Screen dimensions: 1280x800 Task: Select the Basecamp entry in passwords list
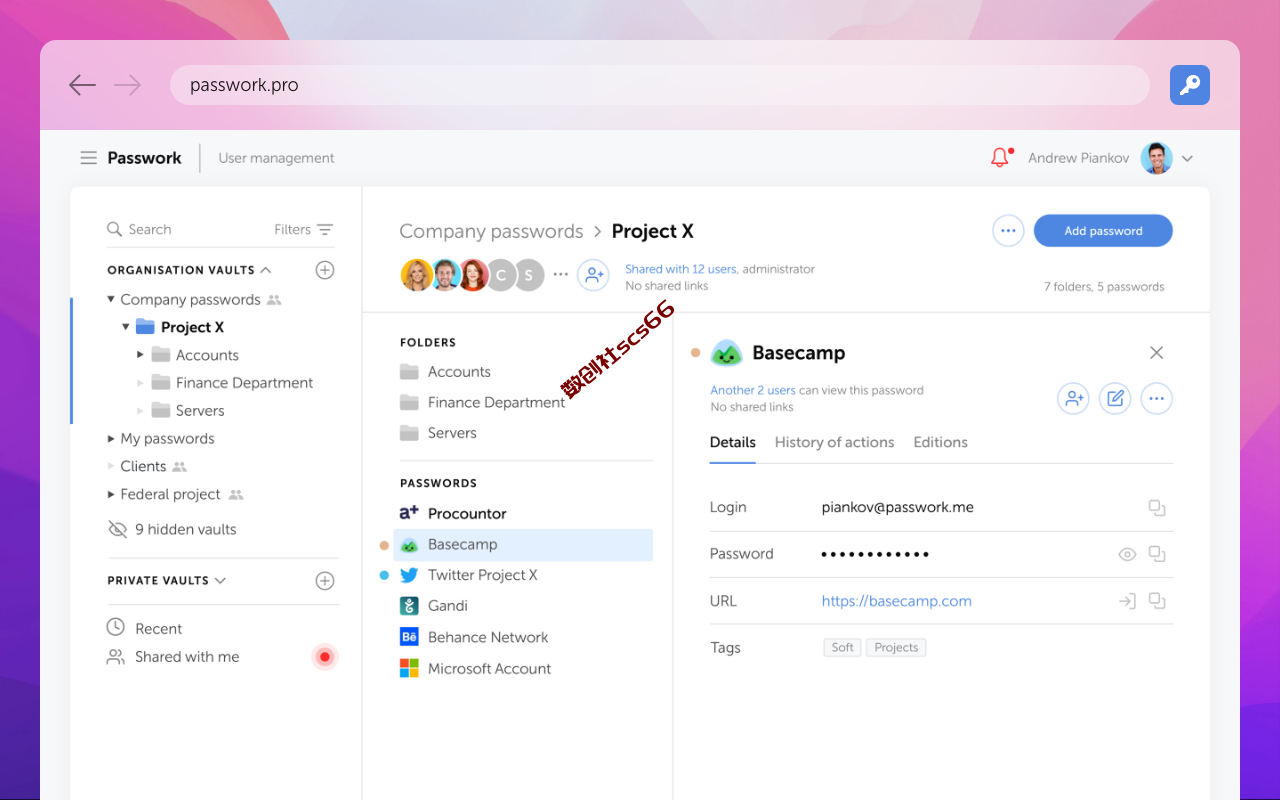524,544
